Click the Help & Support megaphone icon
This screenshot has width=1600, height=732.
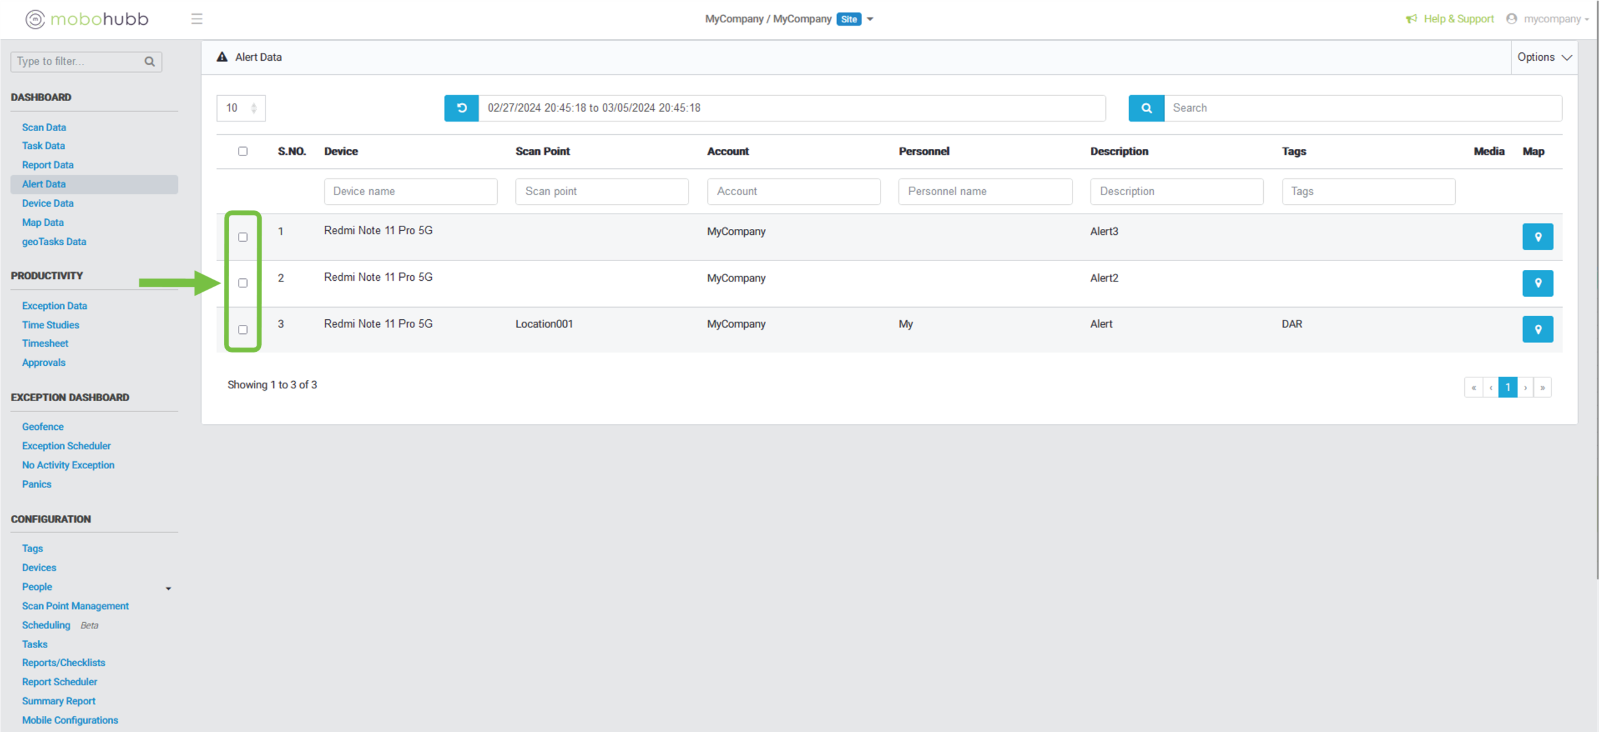1411,19
